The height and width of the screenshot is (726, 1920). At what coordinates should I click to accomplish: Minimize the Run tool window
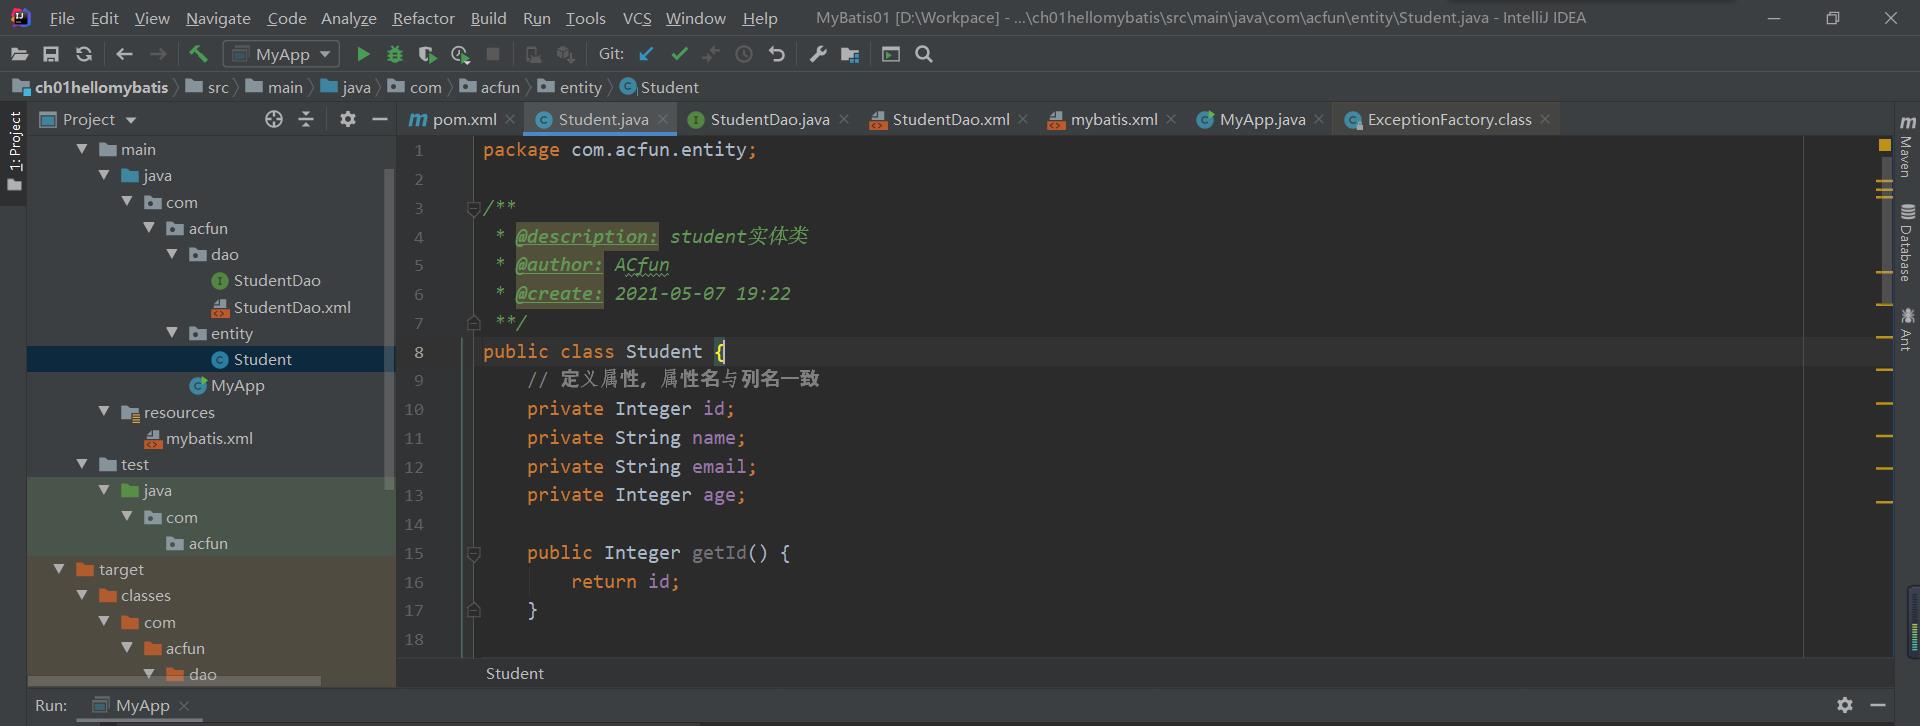tap(1878, 705)
